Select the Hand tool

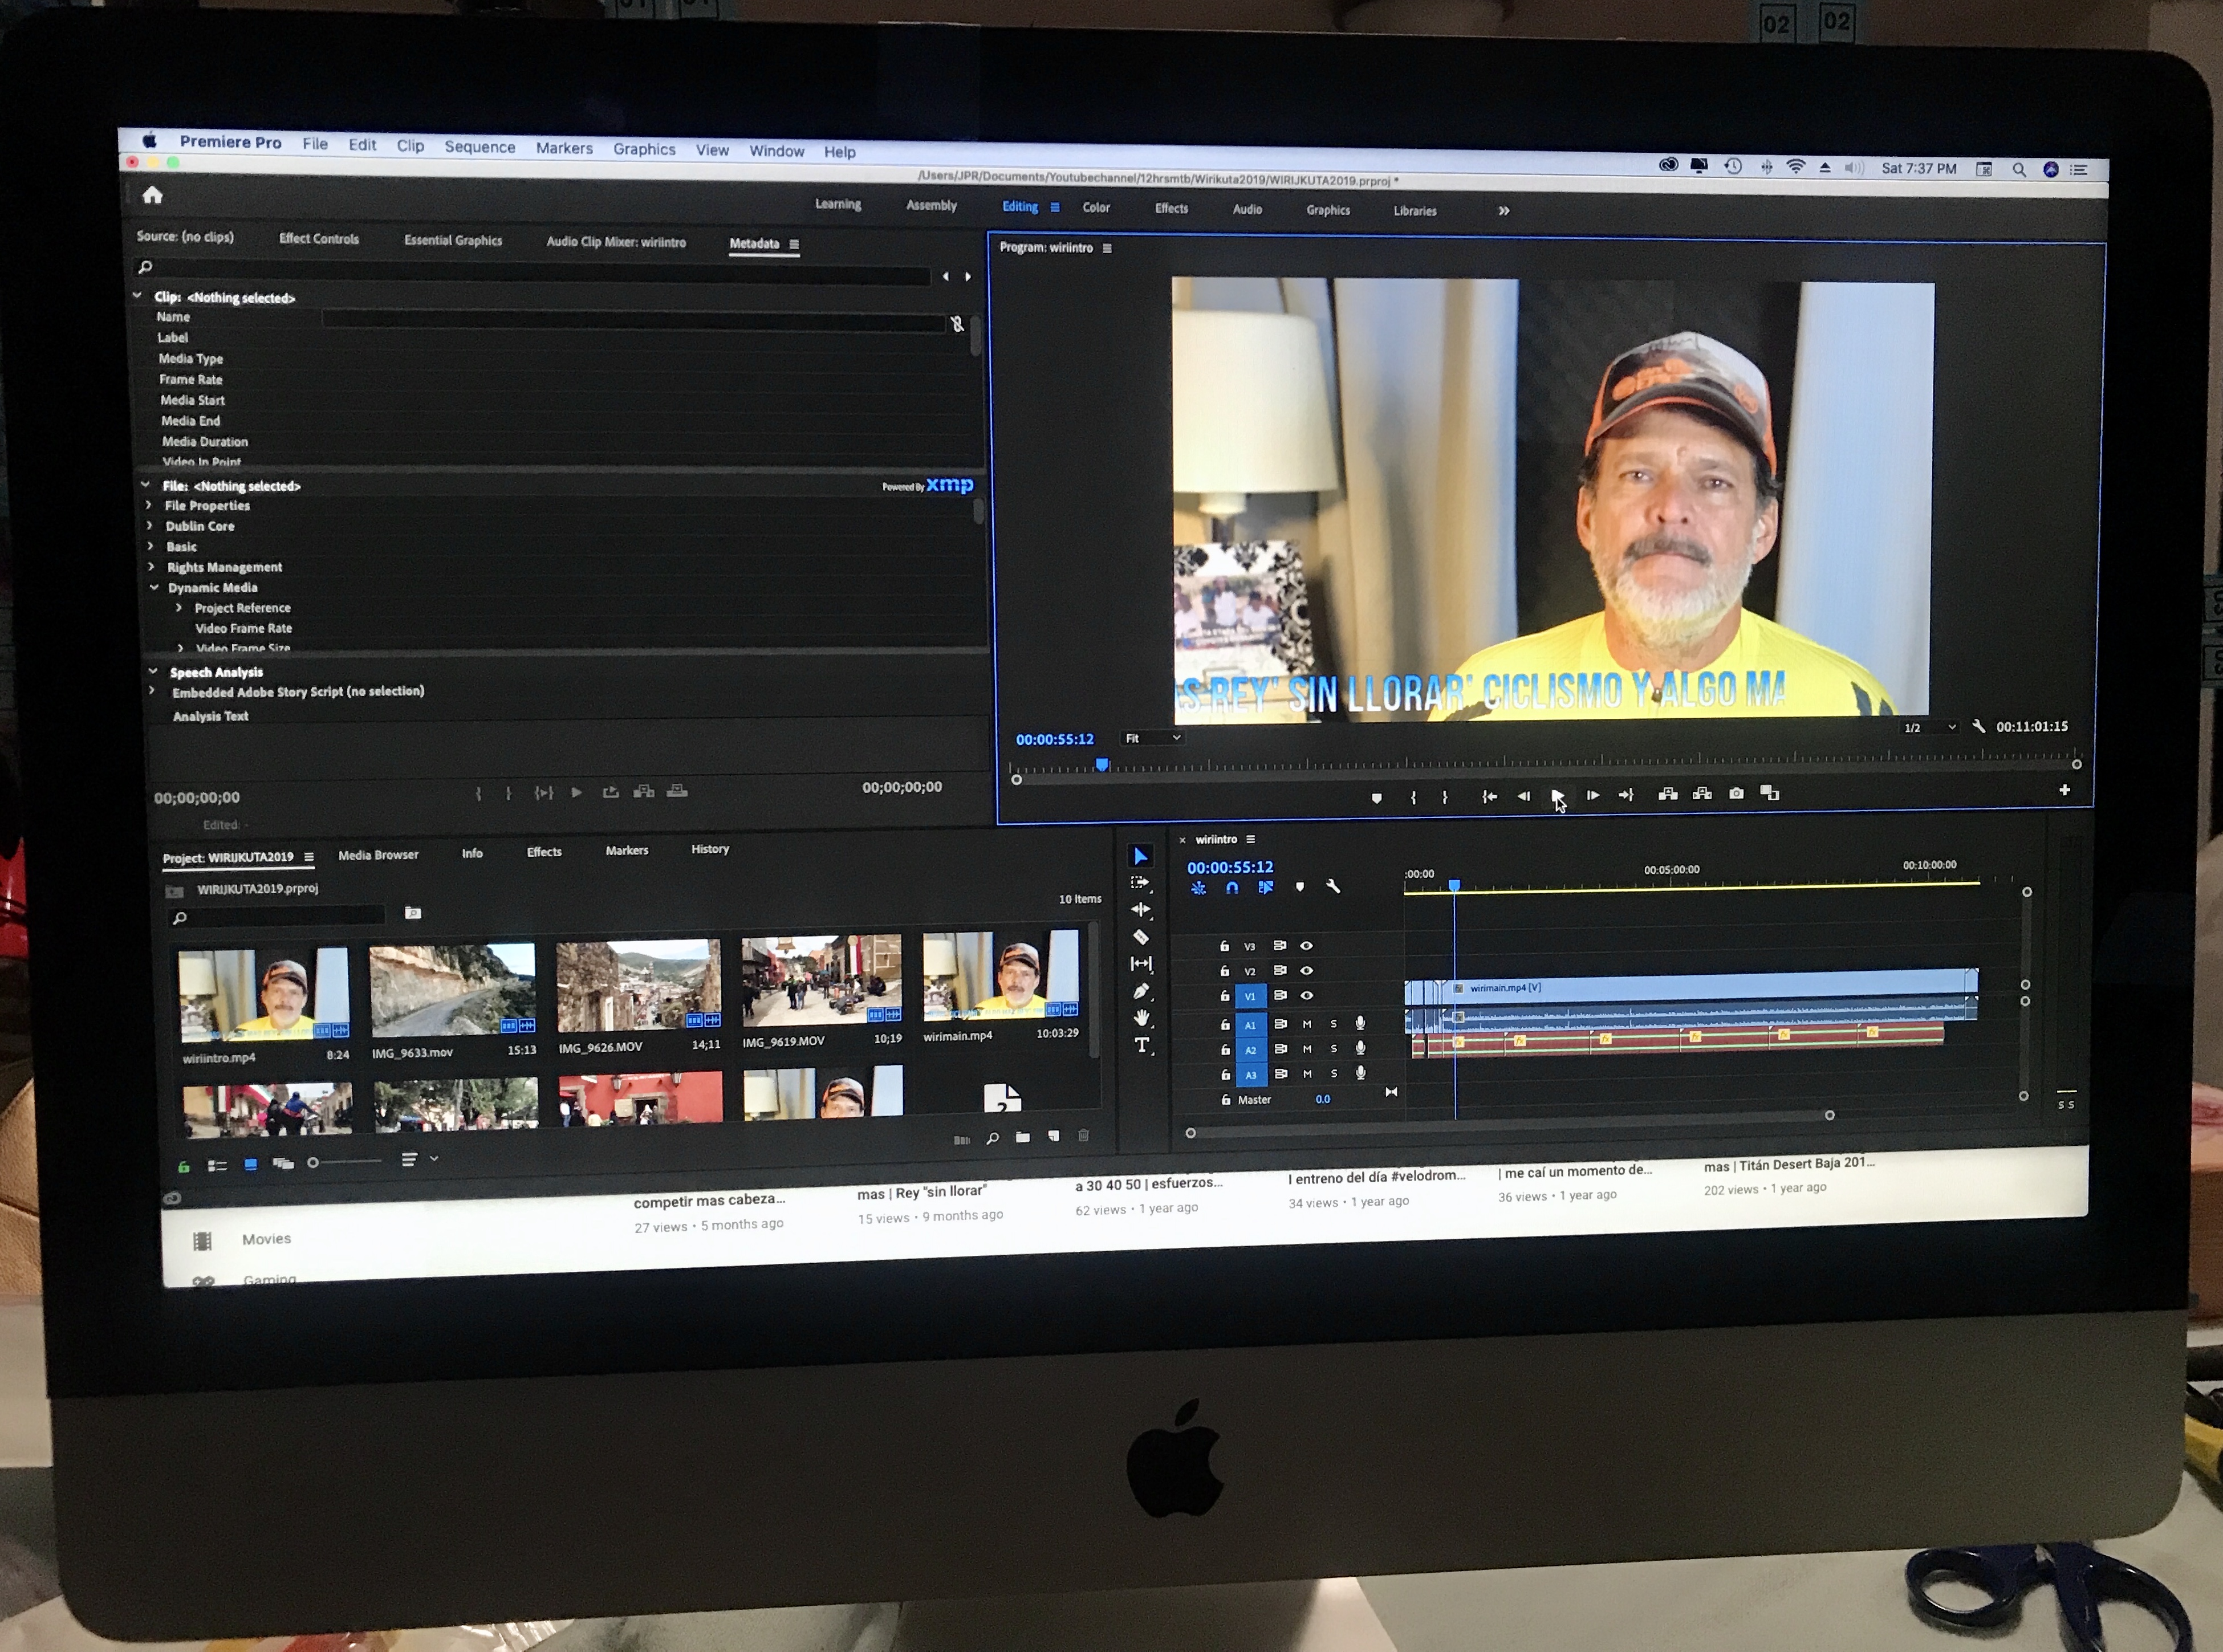[x=1141, y=1018]
